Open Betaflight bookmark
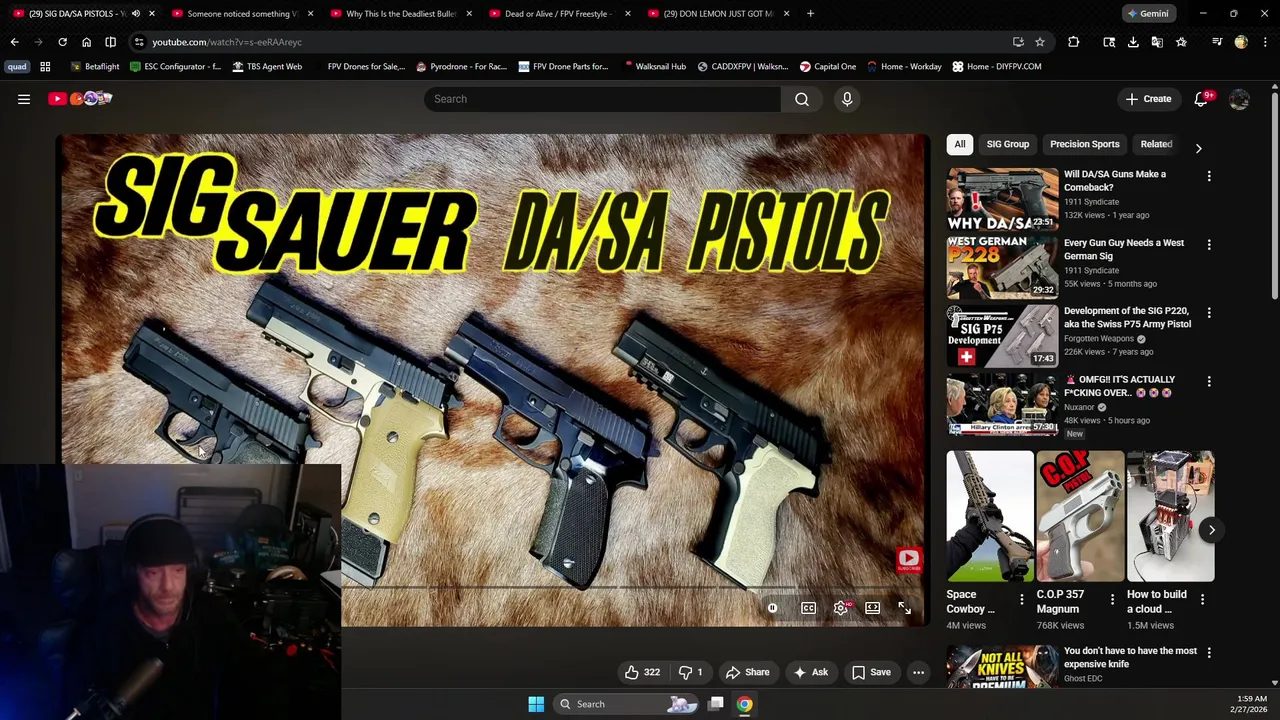Image resolution: width=1280 pixels, height=720 pixels. (x=95, y=67)
